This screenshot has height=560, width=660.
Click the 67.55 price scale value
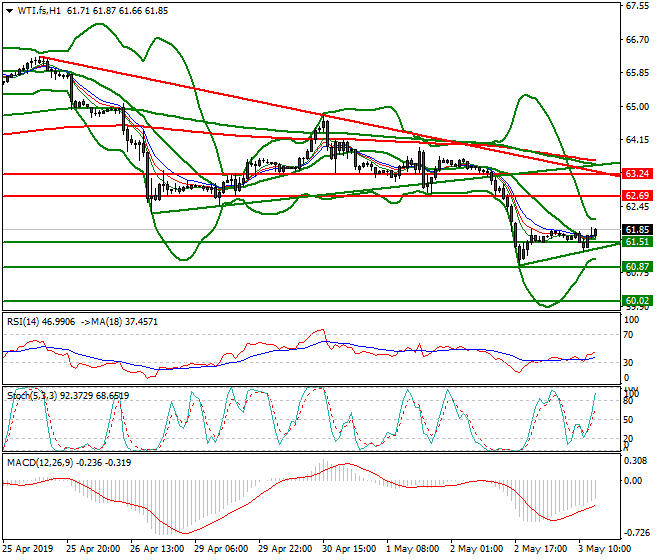pyautogui.click(x=637, y=6)
